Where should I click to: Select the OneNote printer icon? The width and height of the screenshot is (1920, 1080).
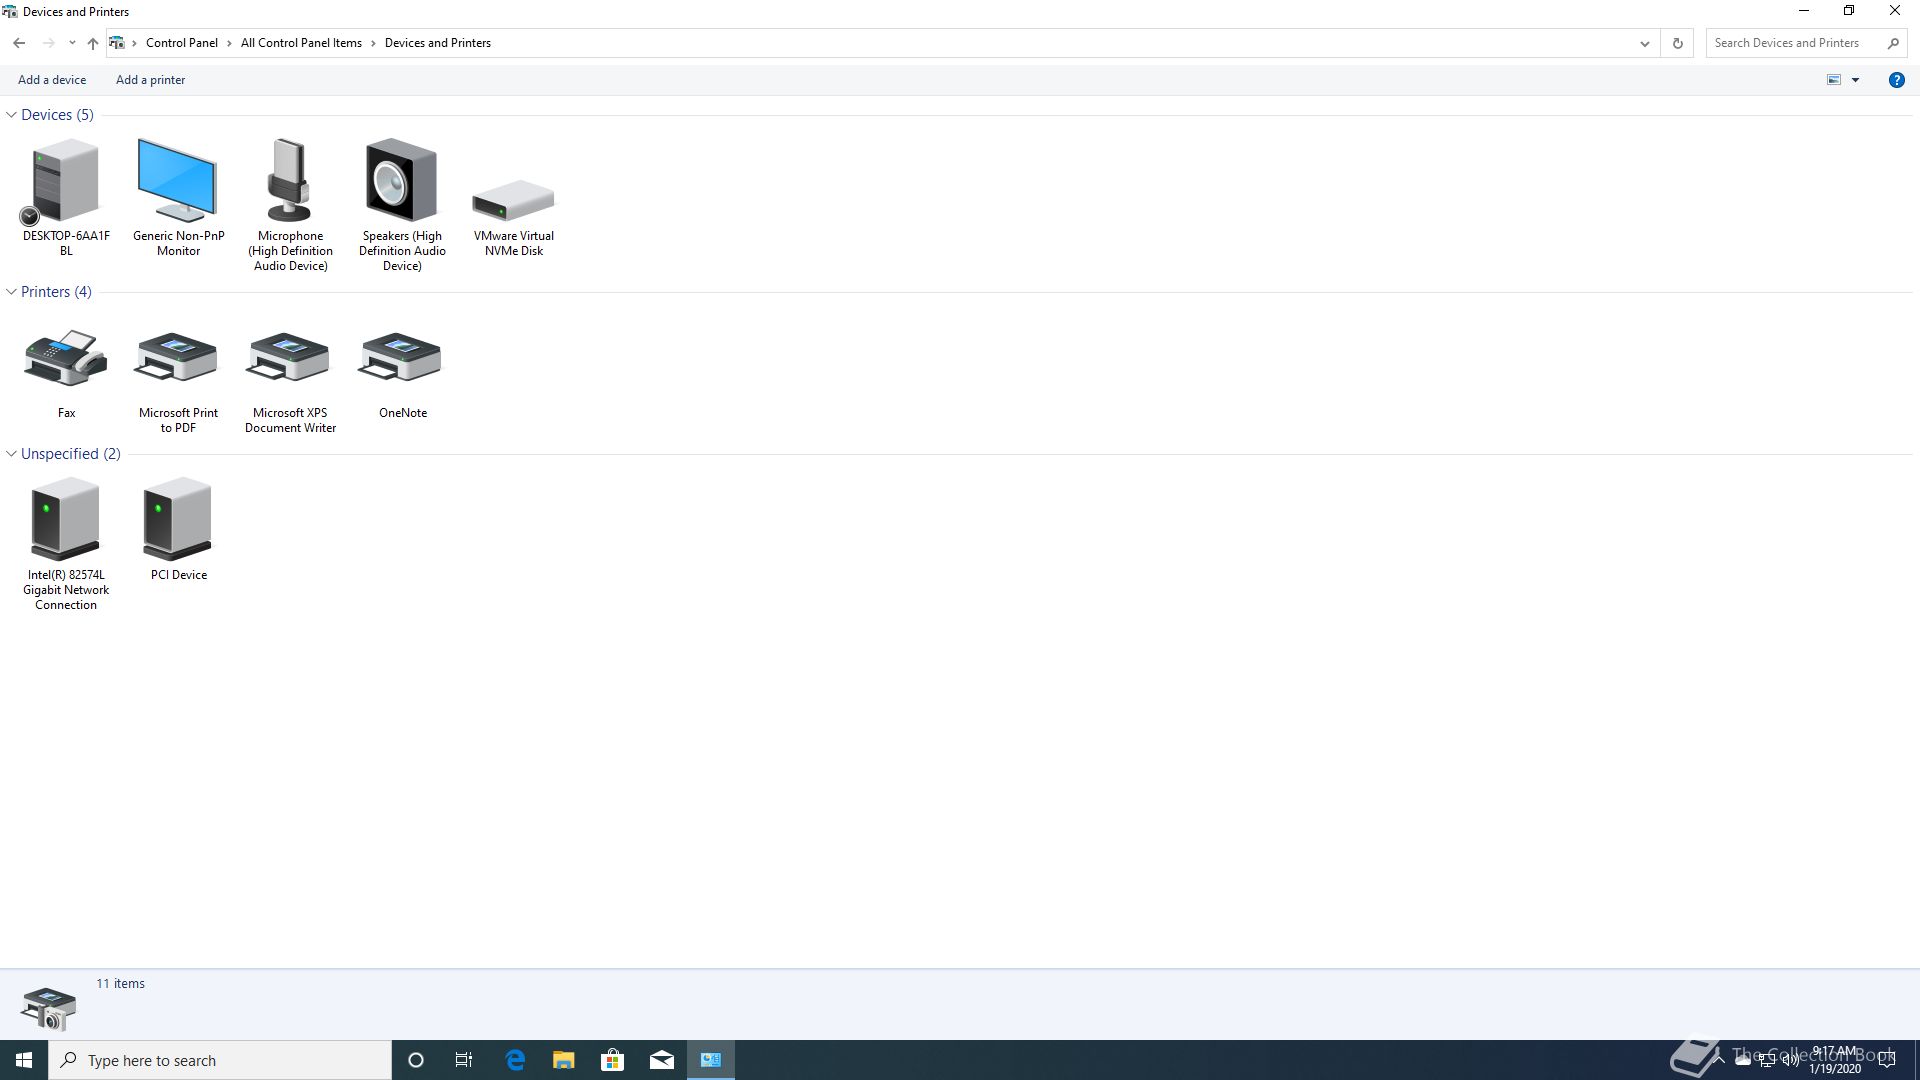[401, 359]
